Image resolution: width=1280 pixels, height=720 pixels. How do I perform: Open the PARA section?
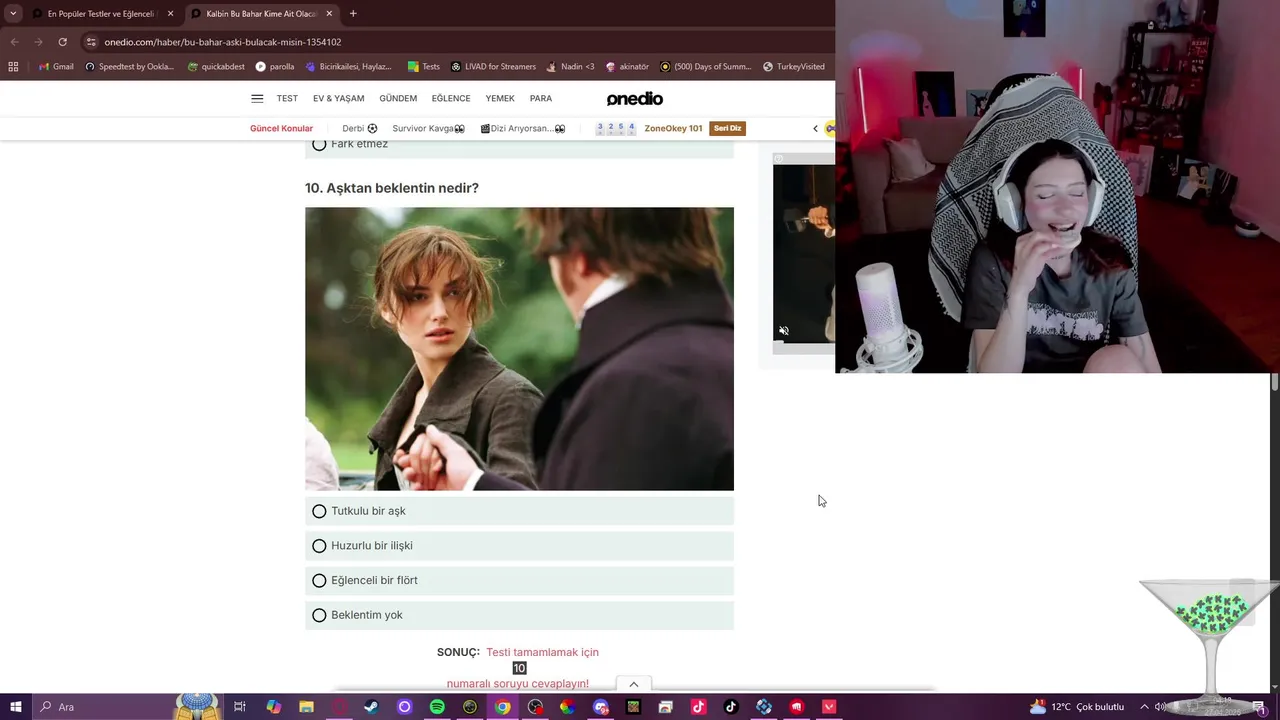tap(541, 98)
